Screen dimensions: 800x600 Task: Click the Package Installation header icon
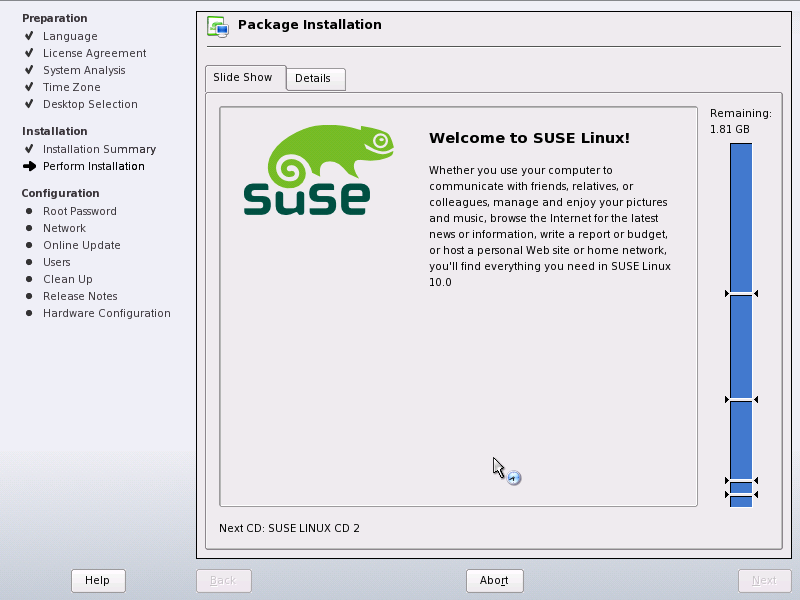[218, 27]
